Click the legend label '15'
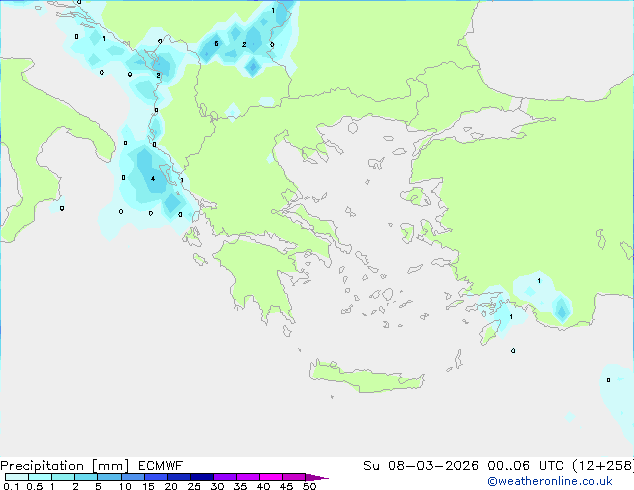This screenshot has width=634, height=490. 148,486
